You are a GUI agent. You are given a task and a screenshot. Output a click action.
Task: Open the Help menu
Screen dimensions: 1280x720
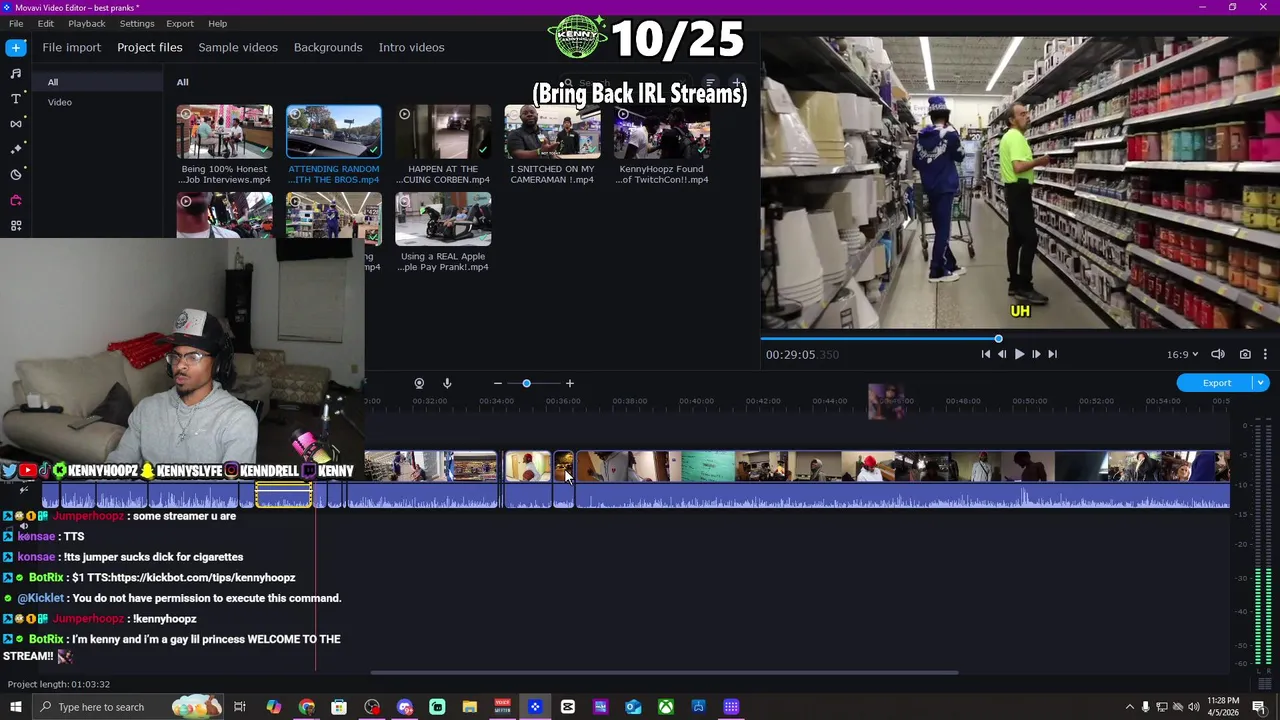[217, 23]
